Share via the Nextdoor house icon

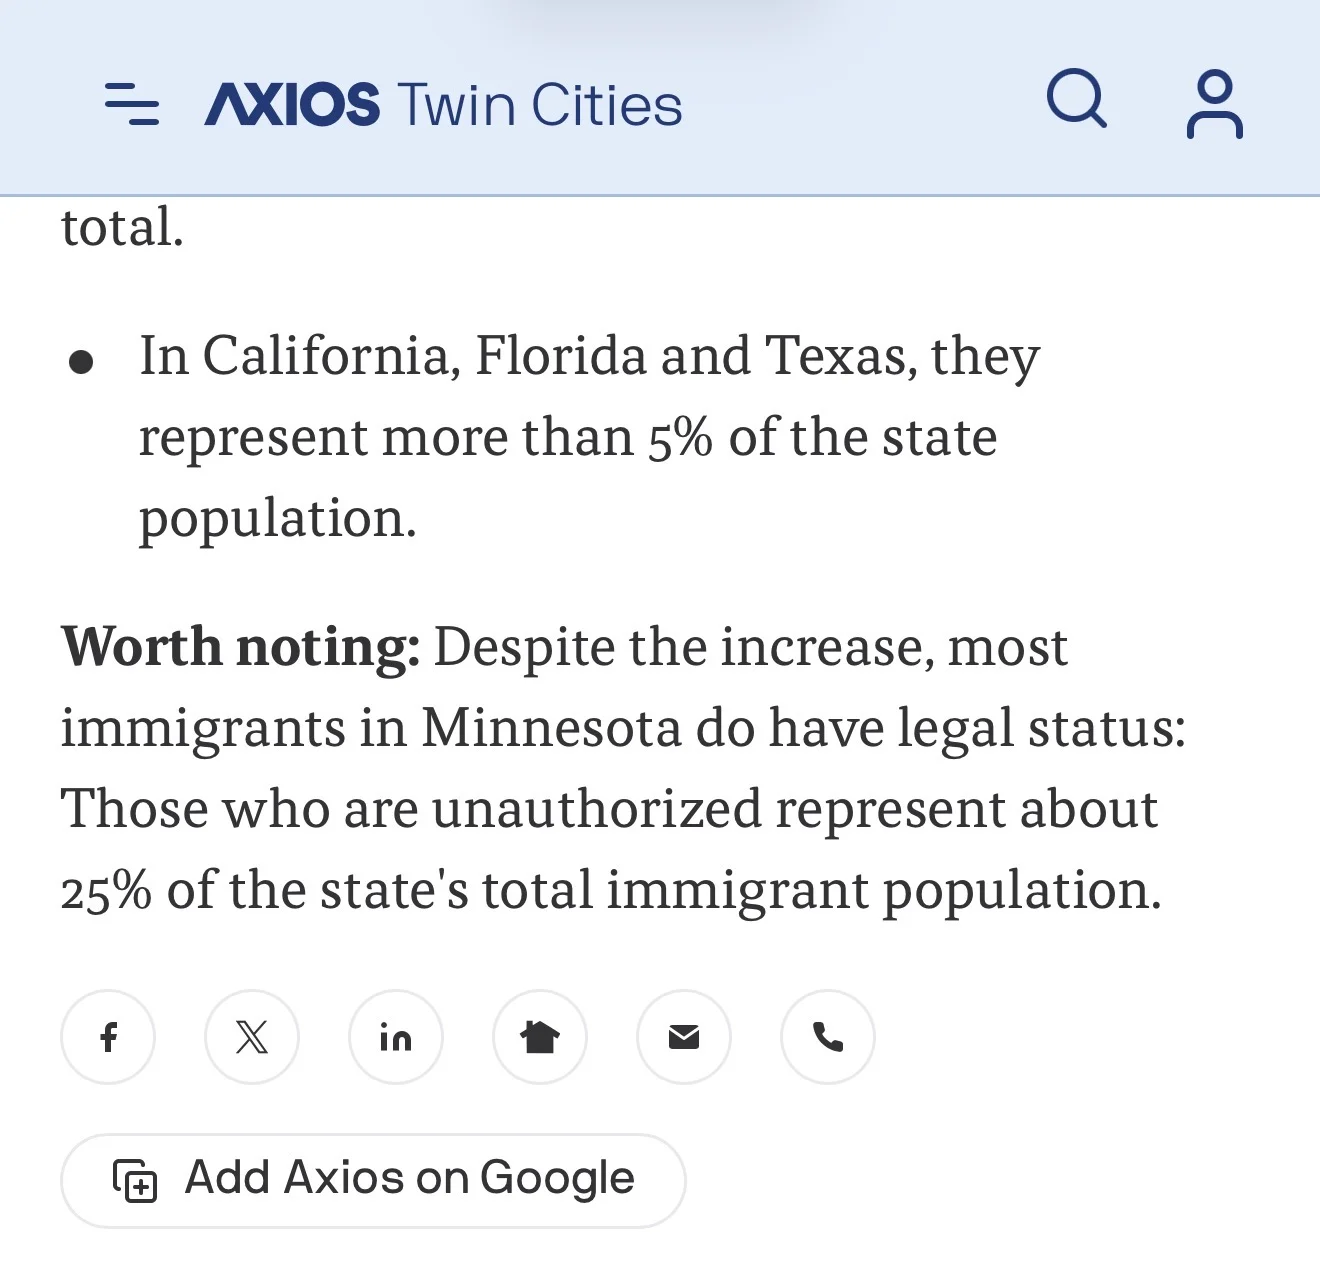coord(540,1037)
